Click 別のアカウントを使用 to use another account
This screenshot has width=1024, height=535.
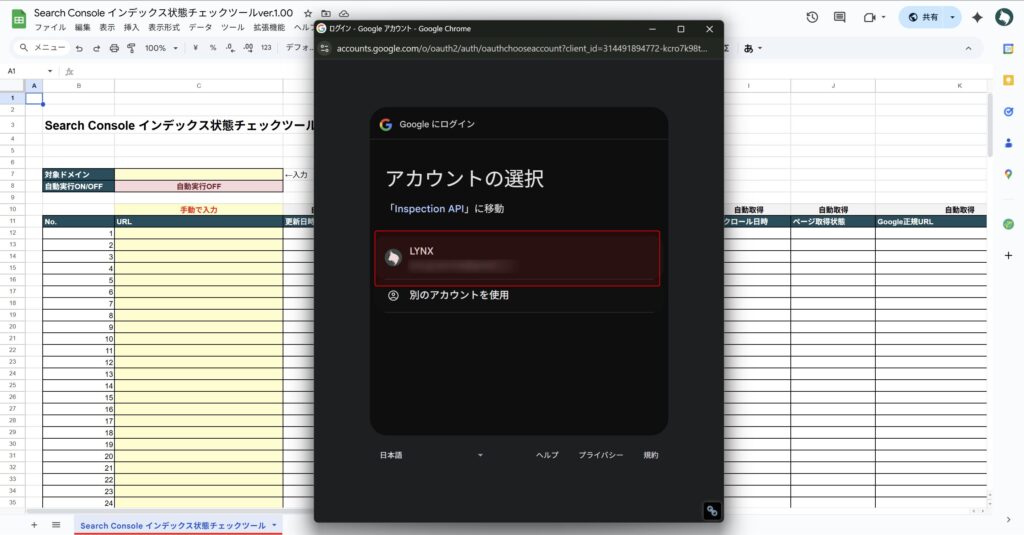[465, 296]
